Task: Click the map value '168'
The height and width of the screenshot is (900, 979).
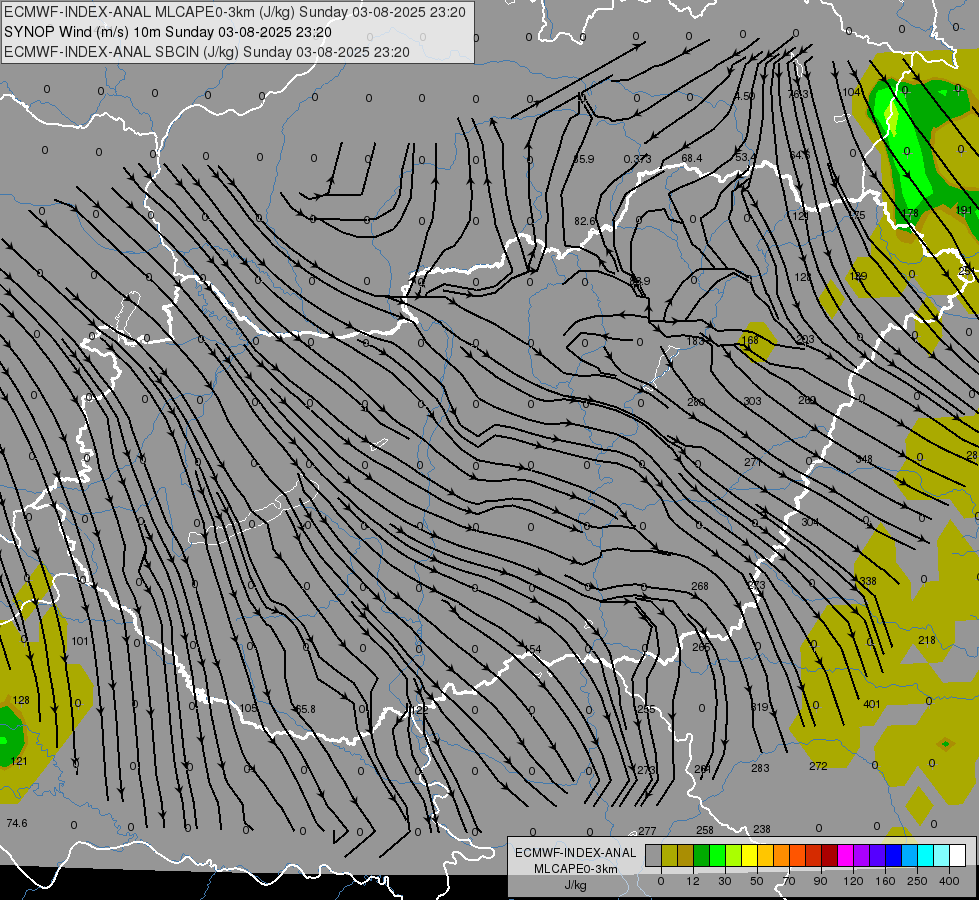Action: (750, 340)
